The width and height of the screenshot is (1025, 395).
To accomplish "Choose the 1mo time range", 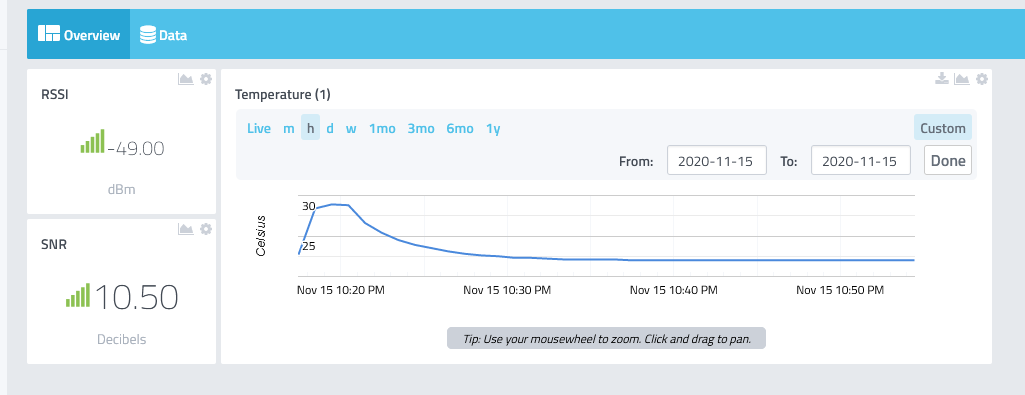I will [382, 128].
